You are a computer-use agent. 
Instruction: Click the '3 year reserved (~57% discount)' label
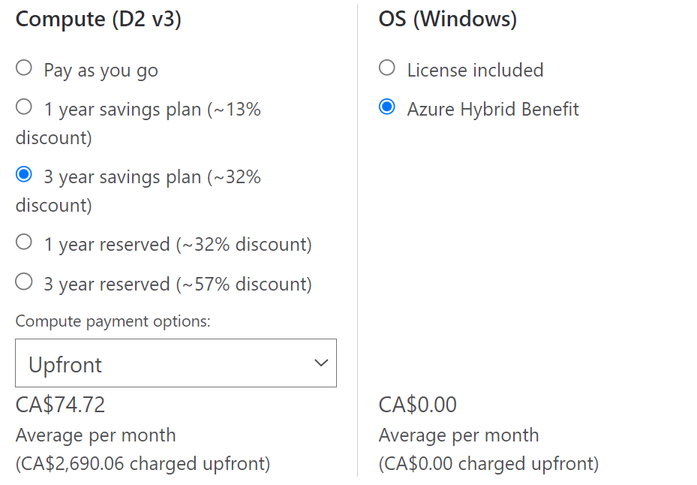pyautogui.click(x=177, y=284)
